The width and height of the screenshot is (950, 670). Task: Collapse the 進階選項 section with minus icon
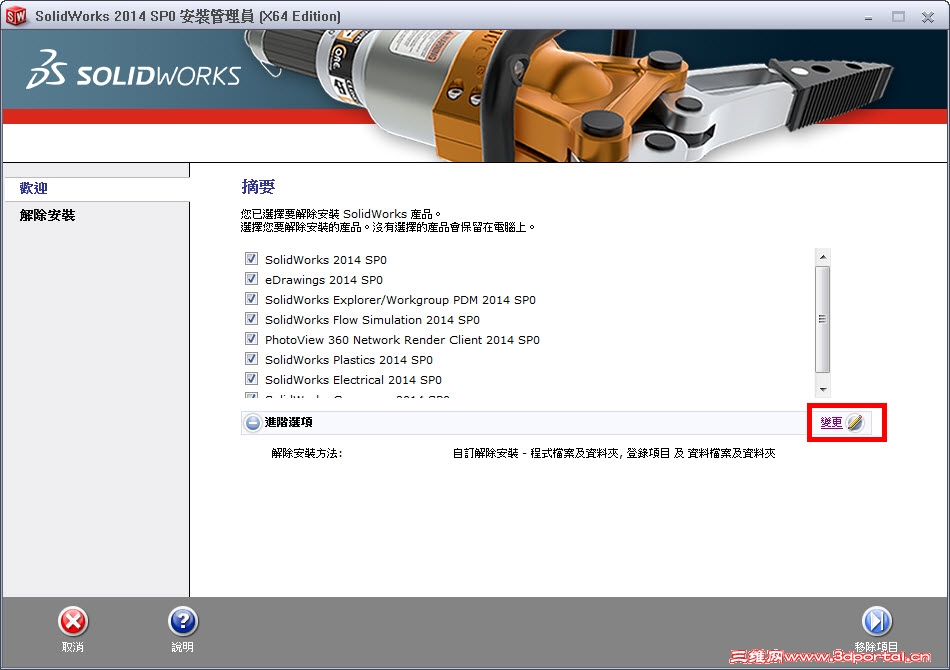click(253, 422)
